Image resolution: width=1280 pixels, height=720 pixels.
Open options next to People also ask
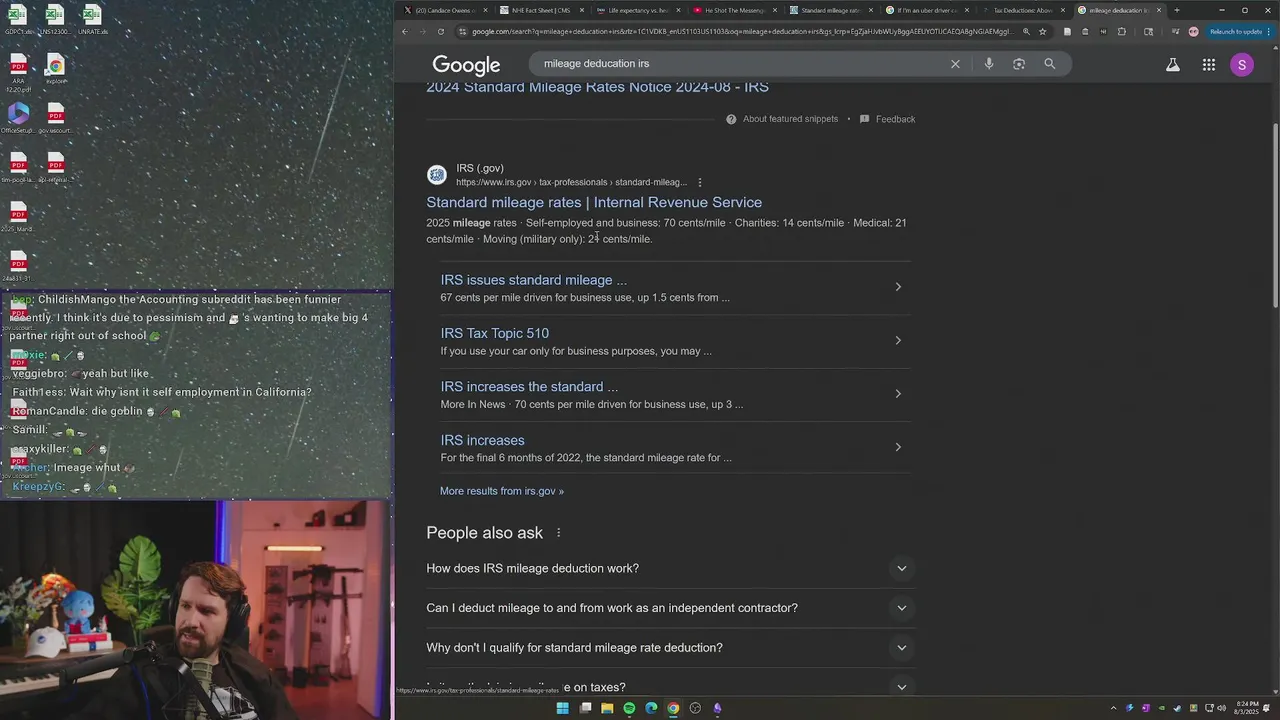tap(559, 533)
